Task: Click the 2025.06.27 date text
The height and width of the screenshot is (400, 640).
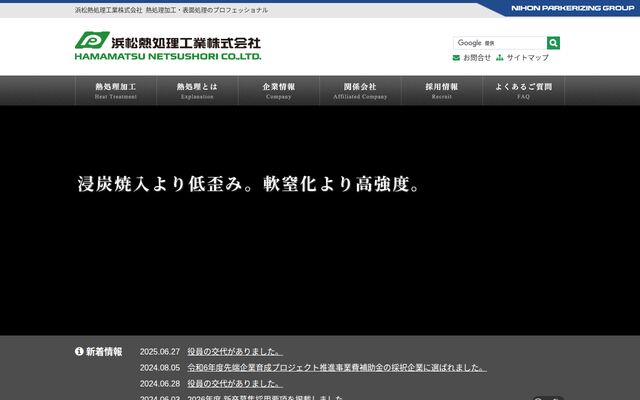Action: (160, 352)
